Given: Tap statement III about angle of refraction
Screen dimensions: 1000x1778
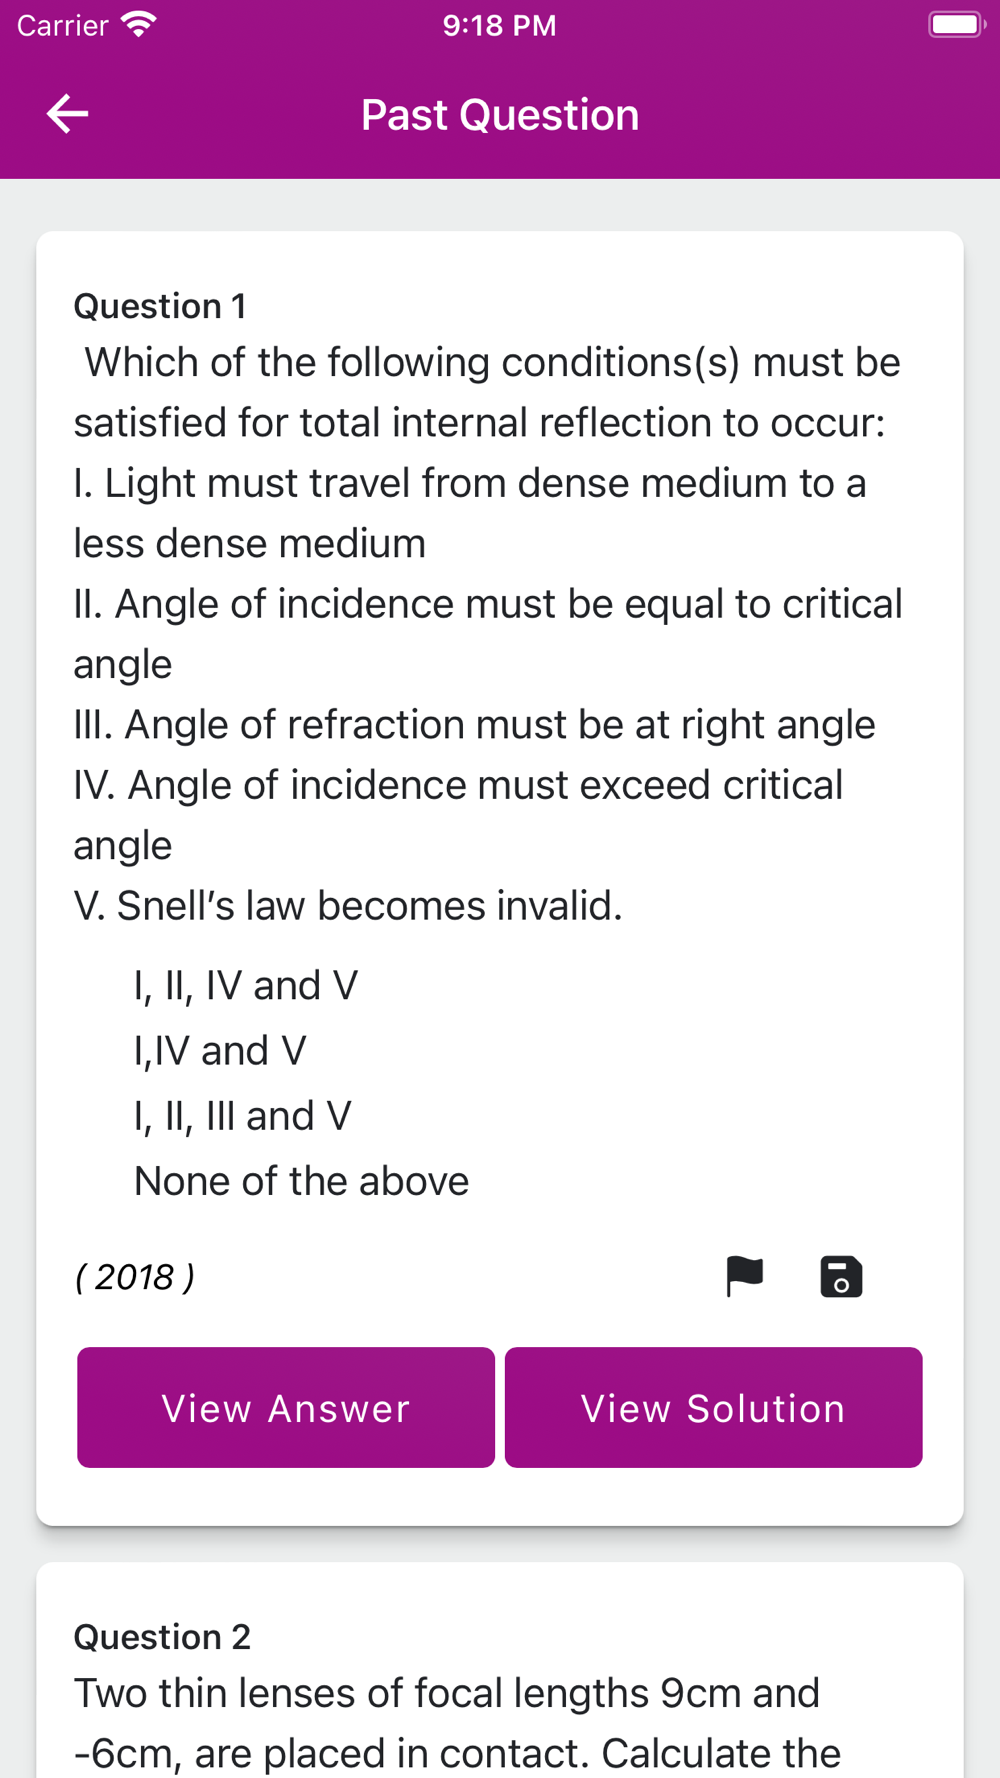Looking at the screenshot, I should pyautogui.click(x=474, y=725).
